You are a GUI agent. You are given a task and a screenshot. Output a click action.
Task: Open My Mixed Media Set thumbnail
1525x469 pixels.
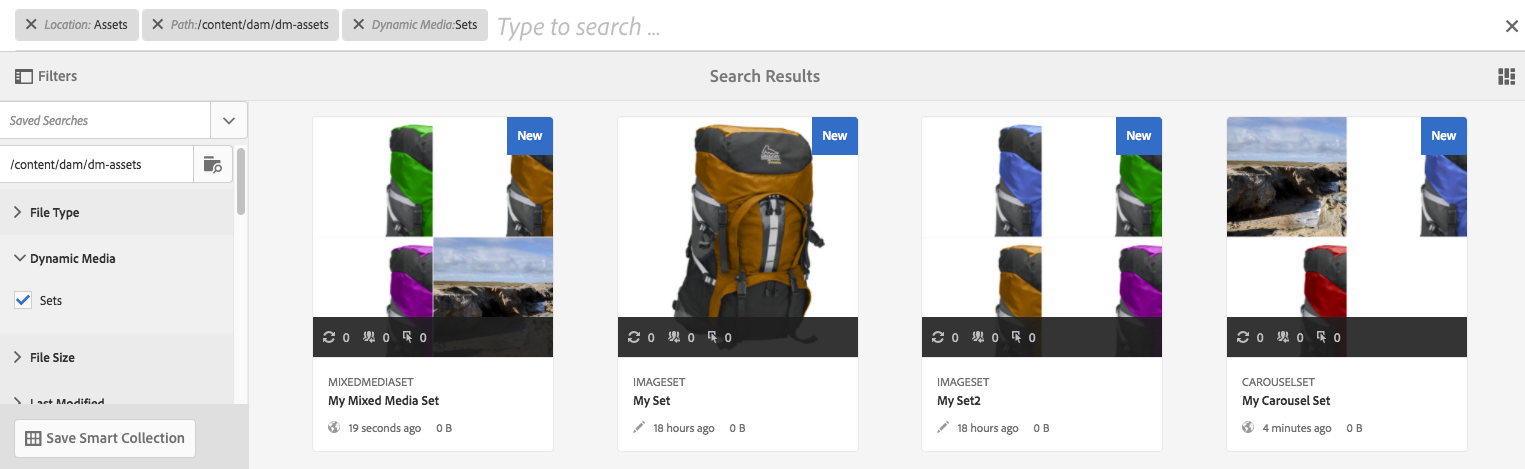433,237
